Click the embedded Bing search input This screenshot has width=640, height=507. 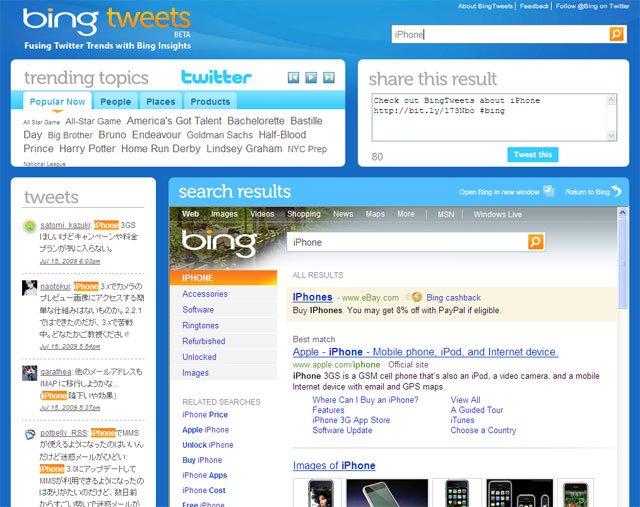tap(407, 242)
